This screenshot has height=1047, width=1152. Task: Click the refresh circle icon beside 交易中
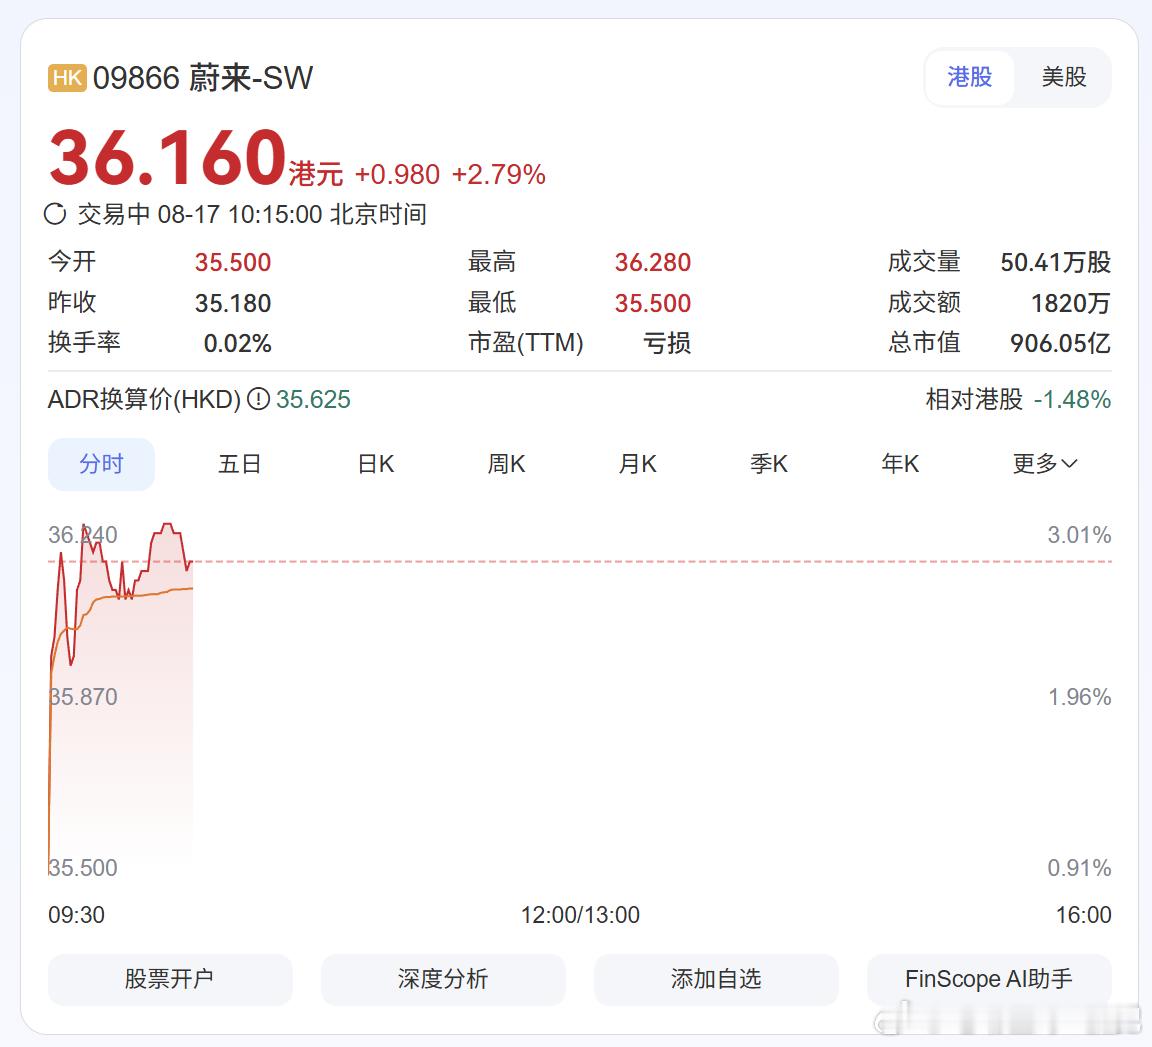(55, 215)
